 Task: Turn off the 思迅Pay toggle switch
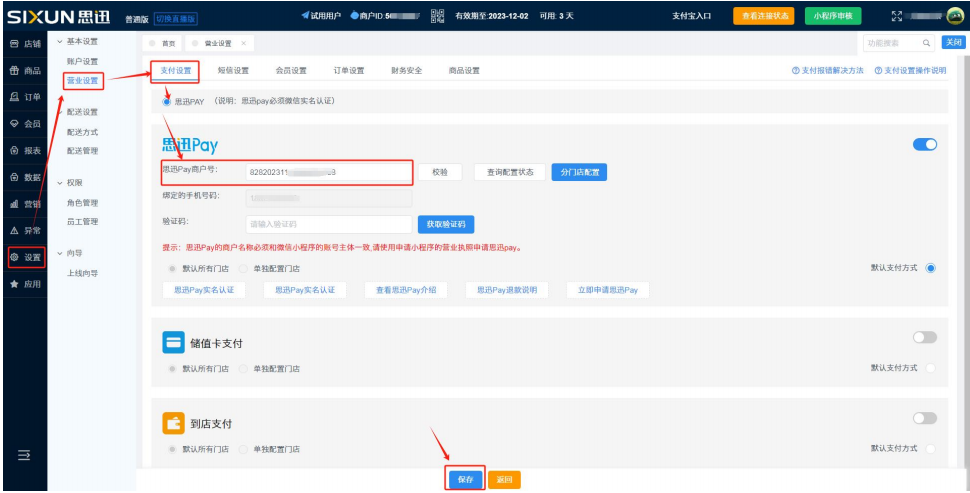pyautogui.click(x=925, y=145)
